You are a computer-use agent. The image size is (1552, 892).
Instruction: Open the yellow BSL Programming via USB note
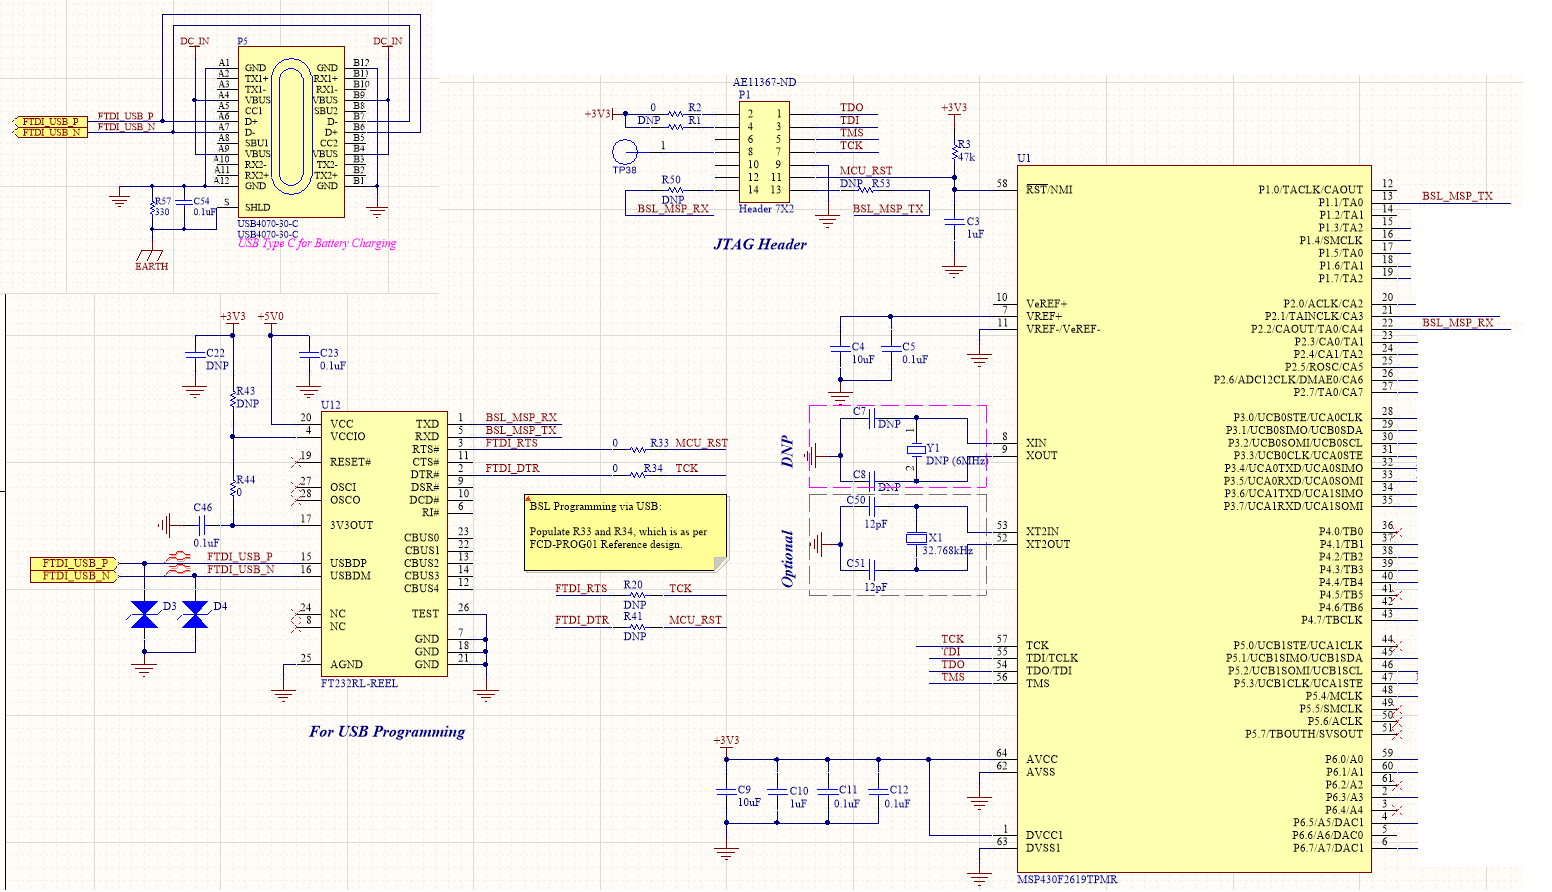[626, 533]
